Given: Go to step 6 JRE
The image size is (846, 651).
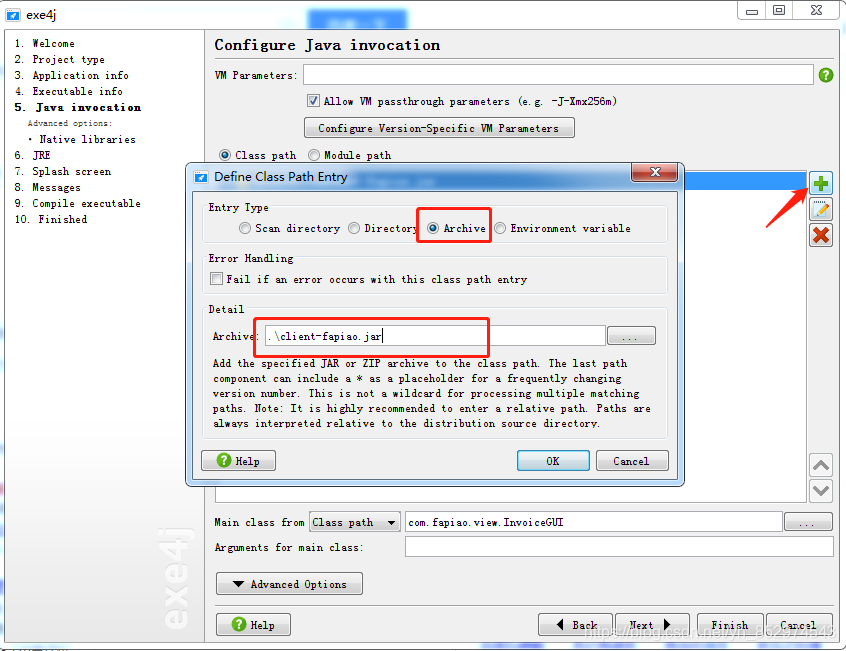Looking at the screenshot, I should point(32,155).
